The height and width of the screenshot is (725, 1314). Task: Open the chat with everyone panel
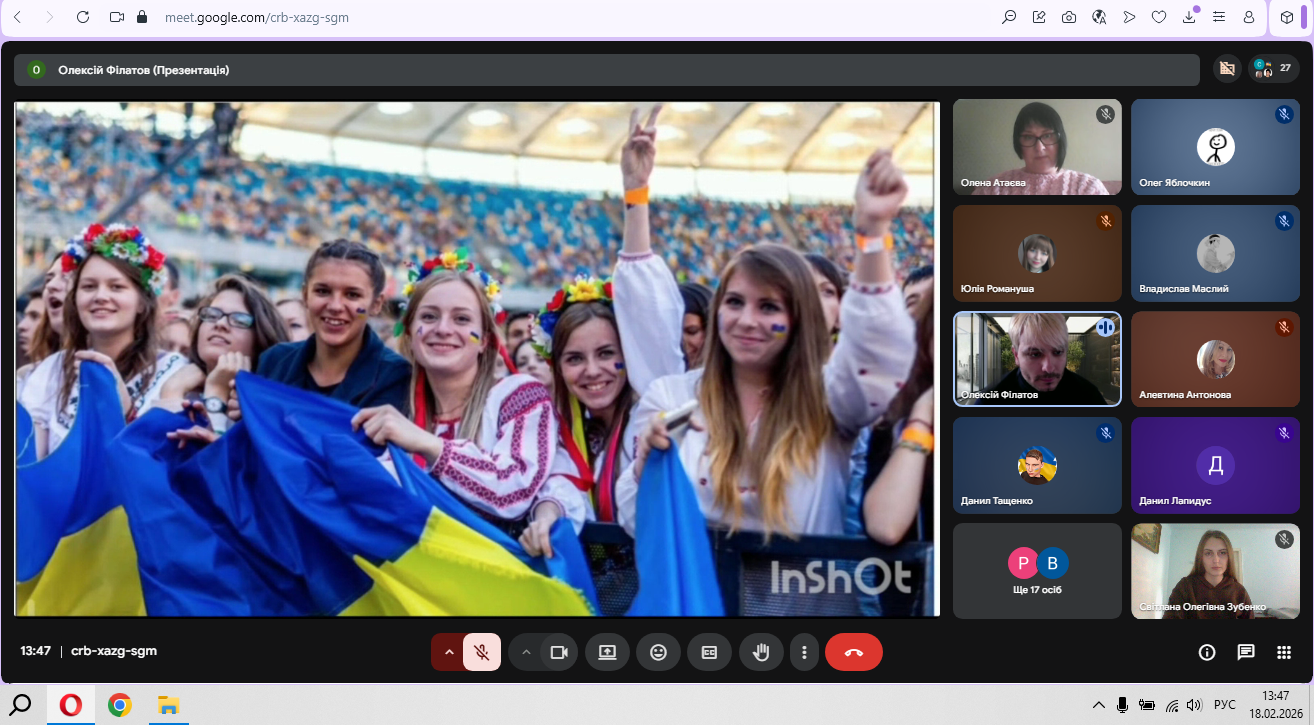pos(1246,652)
